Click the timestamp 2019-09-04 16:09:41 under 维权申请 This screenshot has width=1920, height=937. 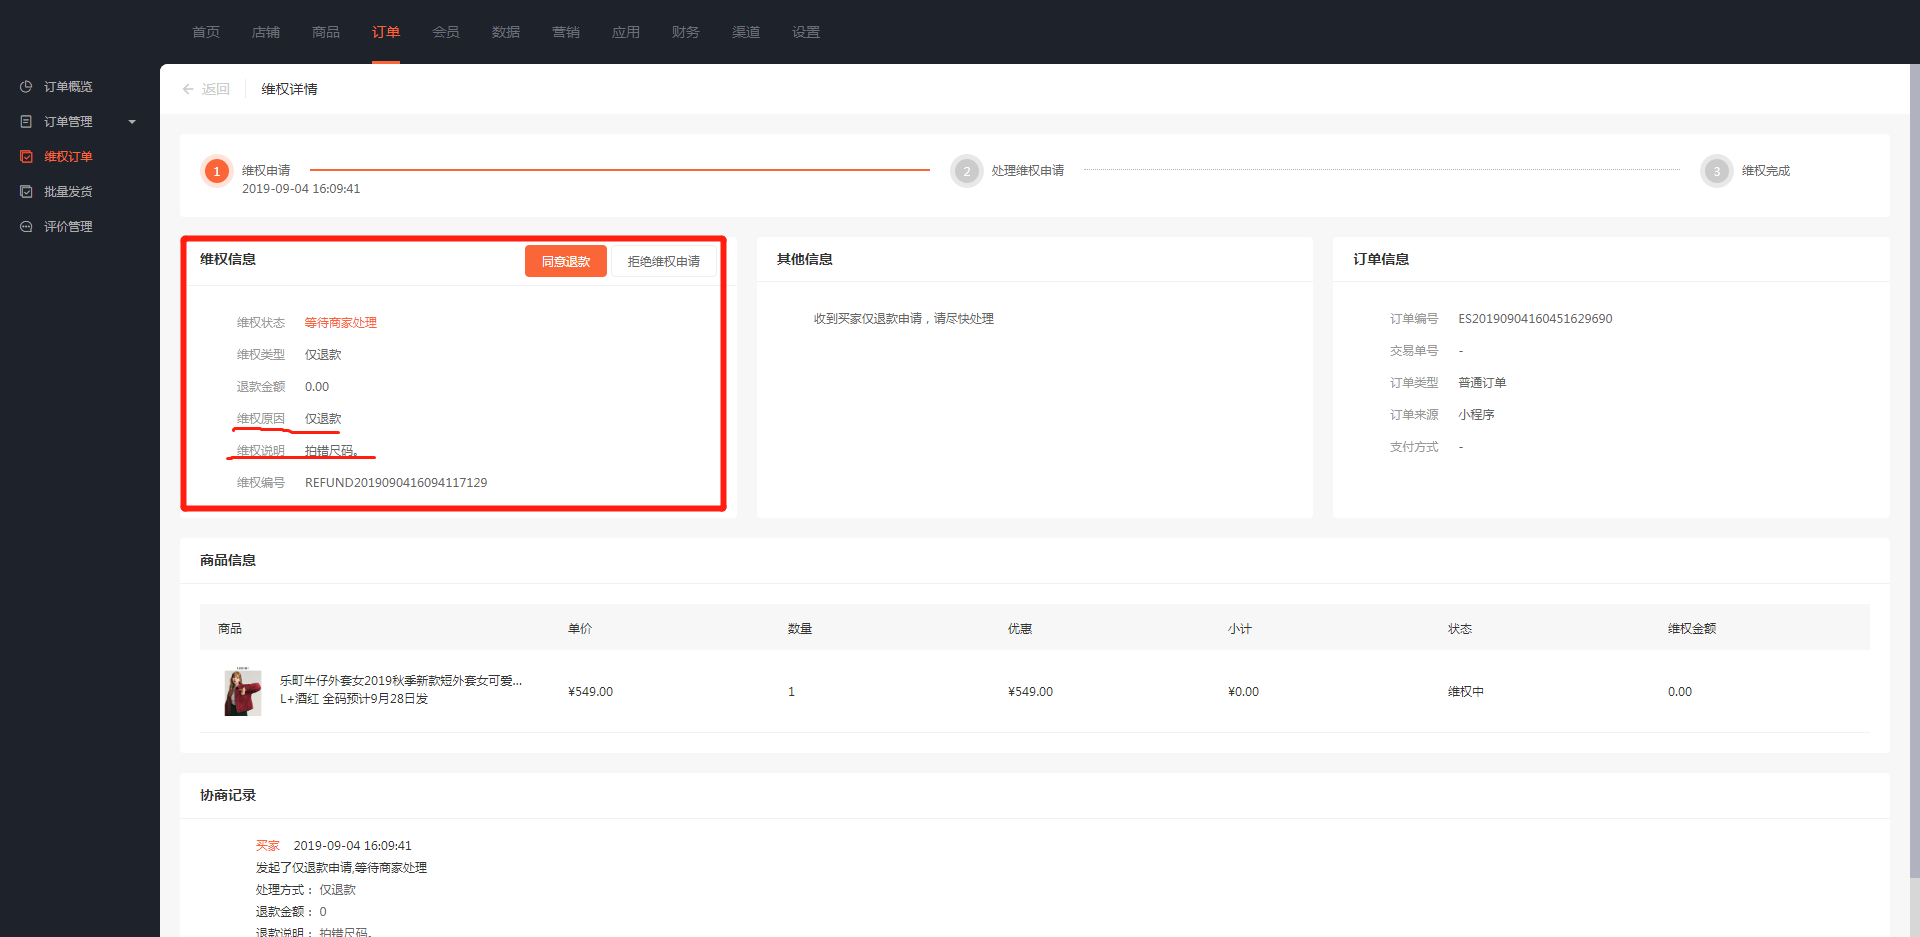pyautogui.click(x=301, y=189)
